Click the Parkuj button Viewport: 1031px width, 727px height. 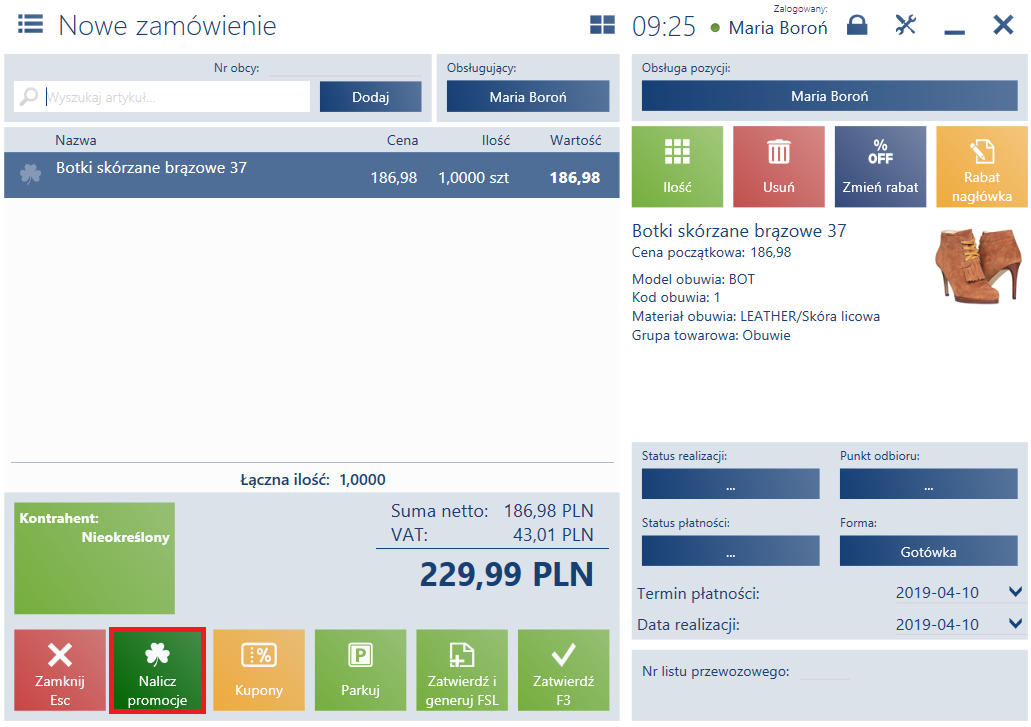(360, 670)
